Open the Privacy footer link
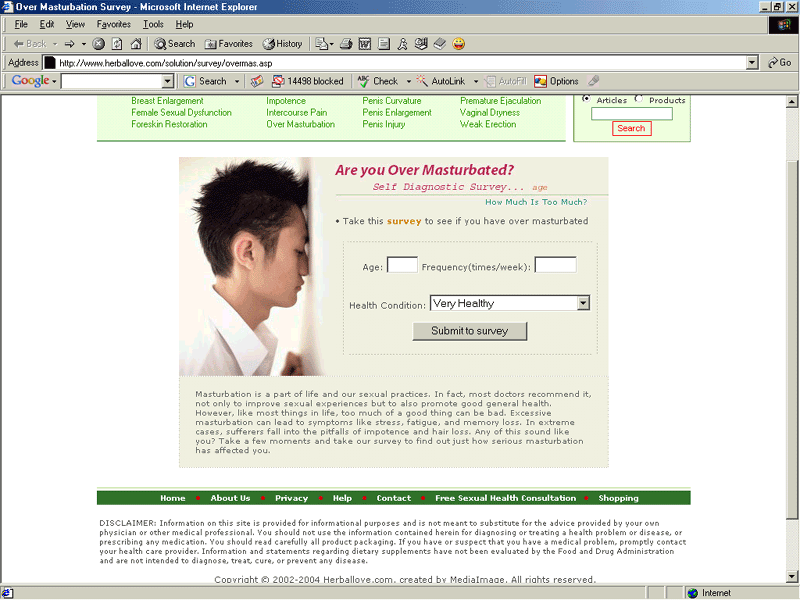Screen dimensions: 800x600 coord(291,498)
